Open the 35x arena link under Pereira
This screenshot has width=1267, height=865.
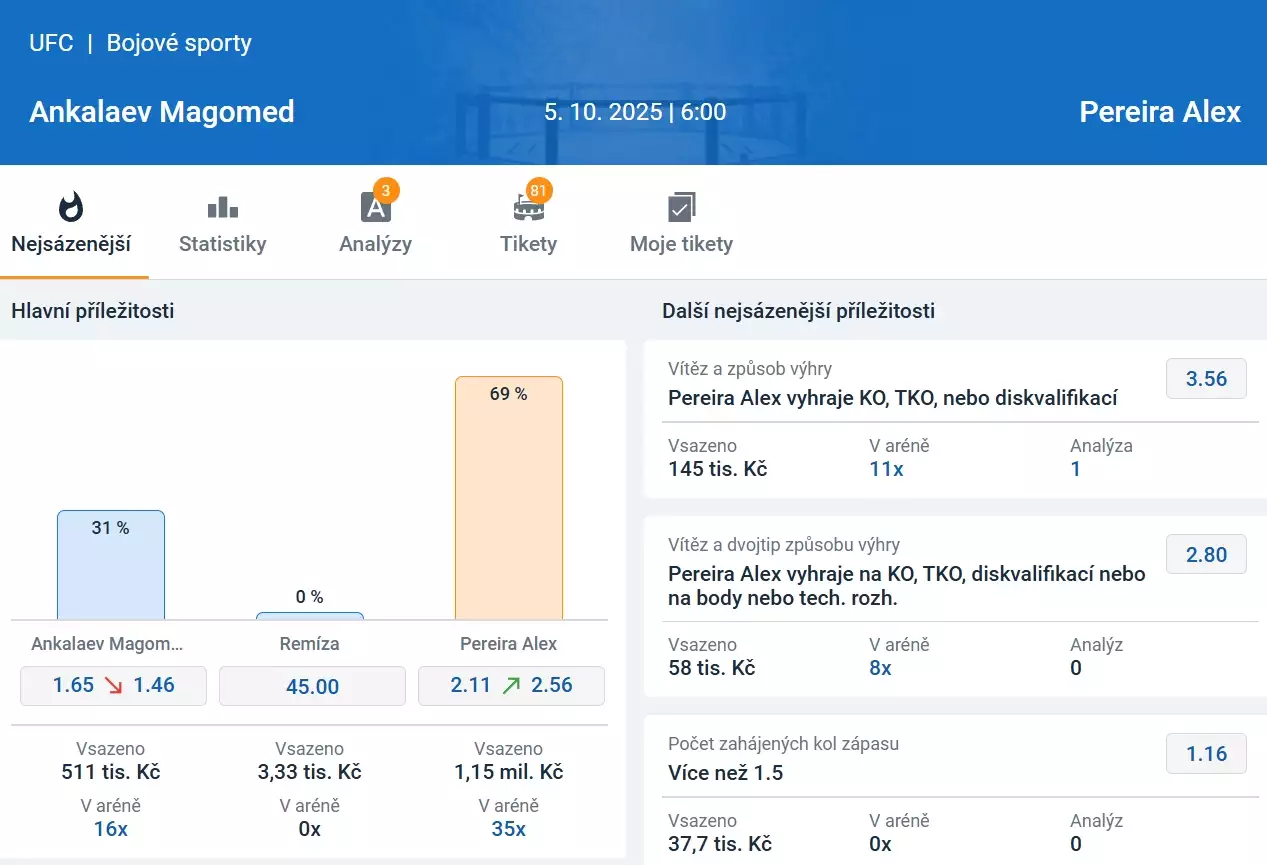click(x=508, y=829)
